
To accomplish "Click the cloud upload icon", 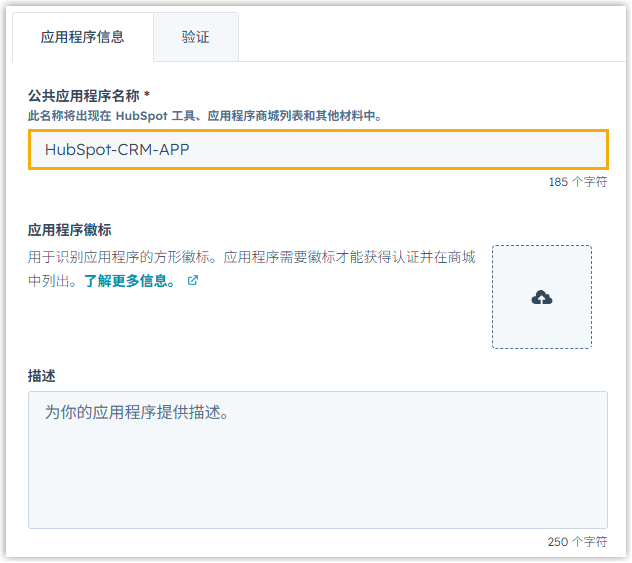I will 541,298.
